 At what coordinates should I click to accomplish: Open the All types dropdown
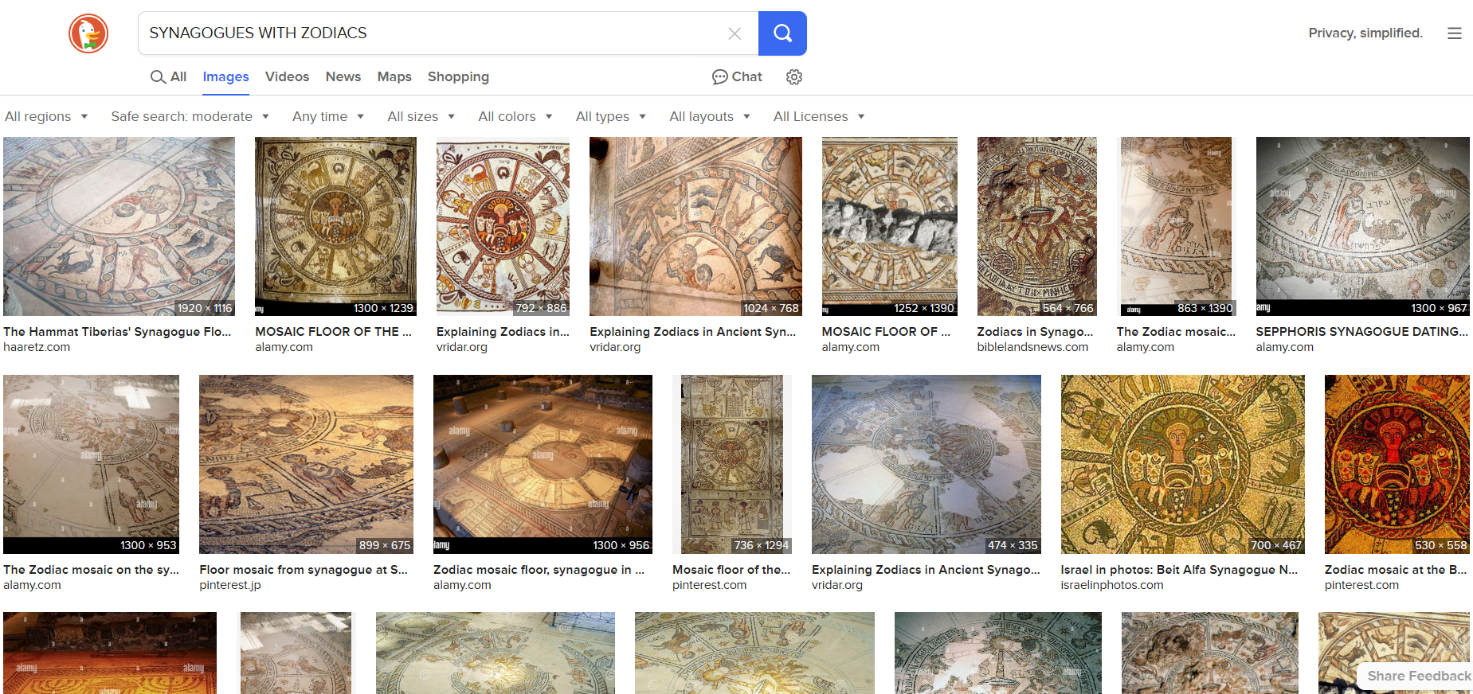coord(611,117)
